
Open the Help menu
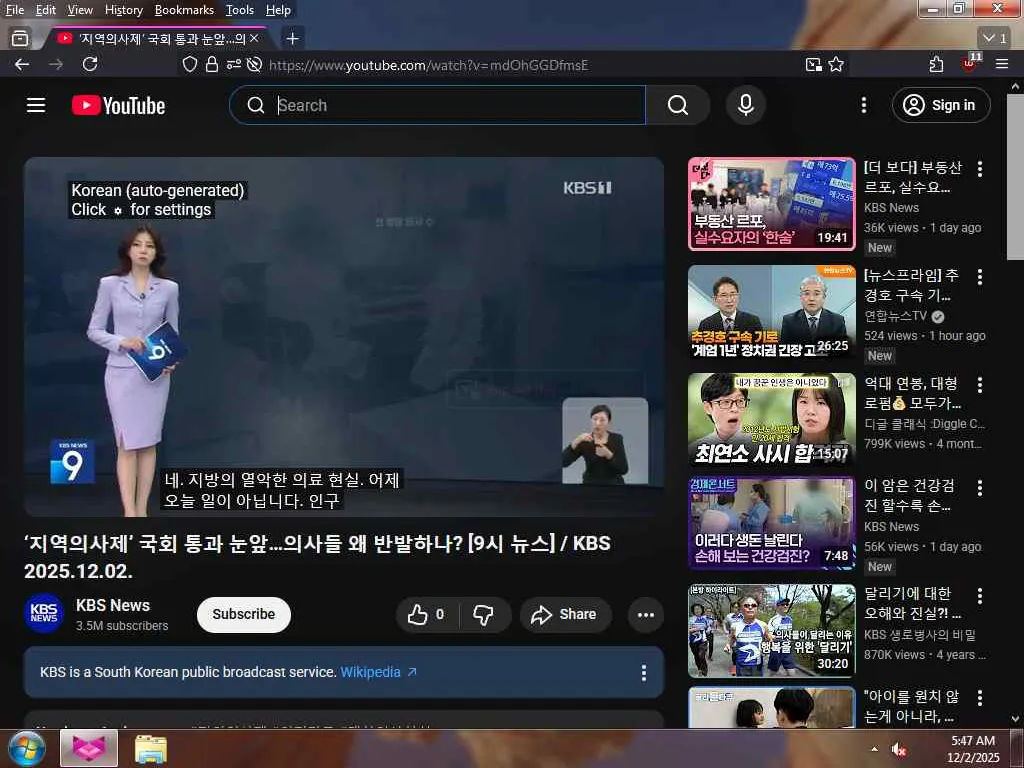tap(278, 10)
